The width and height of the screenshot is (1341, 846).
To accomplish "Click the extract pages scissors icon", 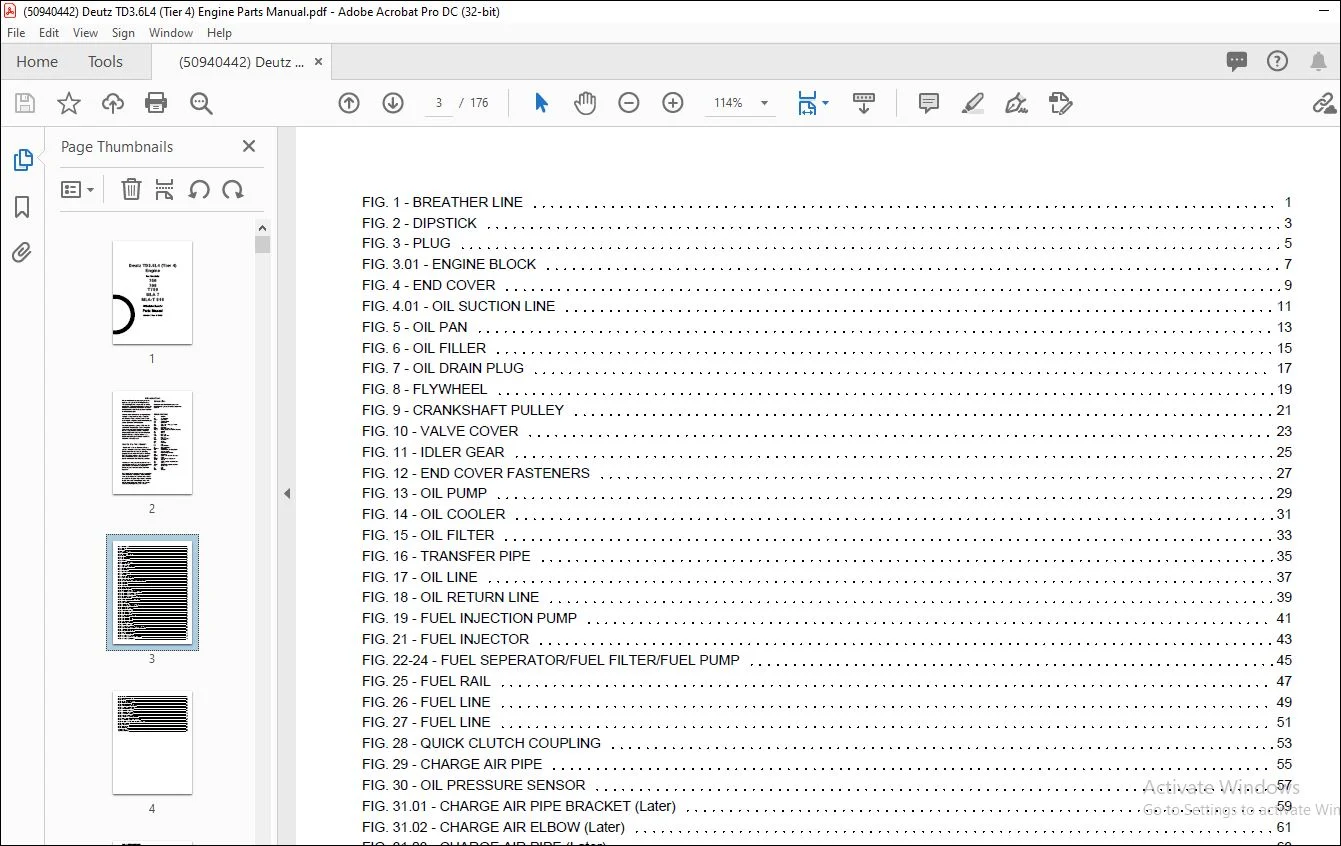I will tap(165, 189).
